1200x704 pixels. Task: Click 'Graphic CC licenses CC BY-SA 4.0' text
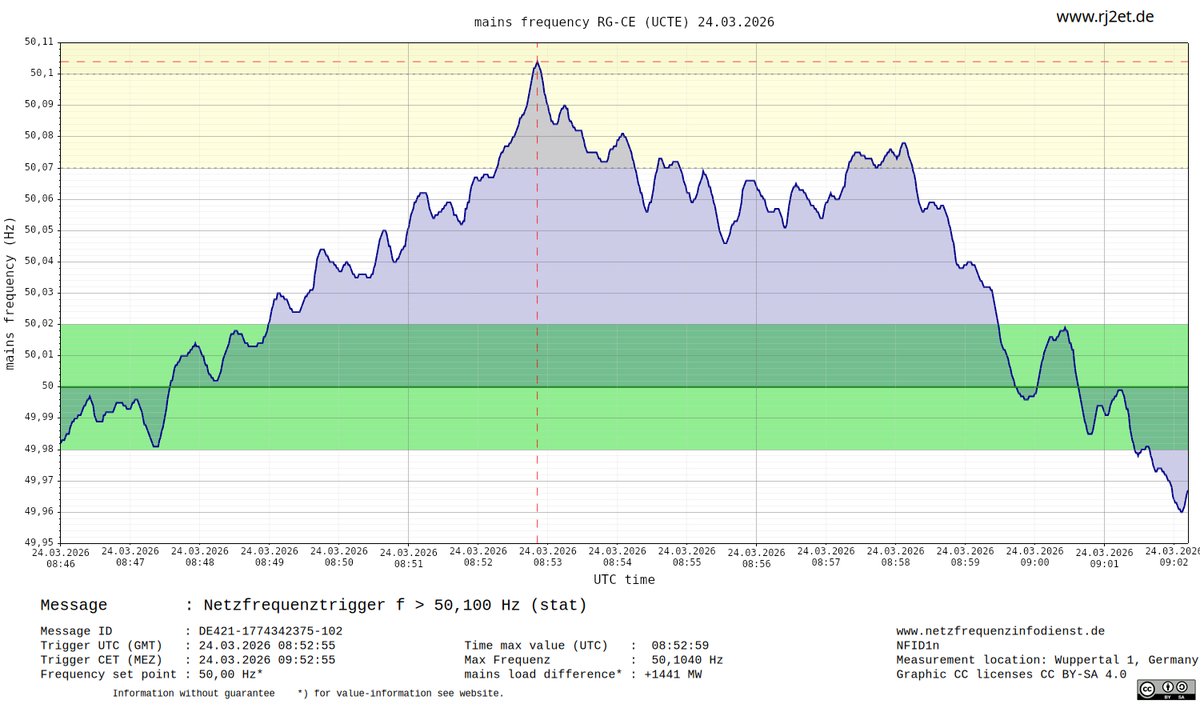[1011, 675]
